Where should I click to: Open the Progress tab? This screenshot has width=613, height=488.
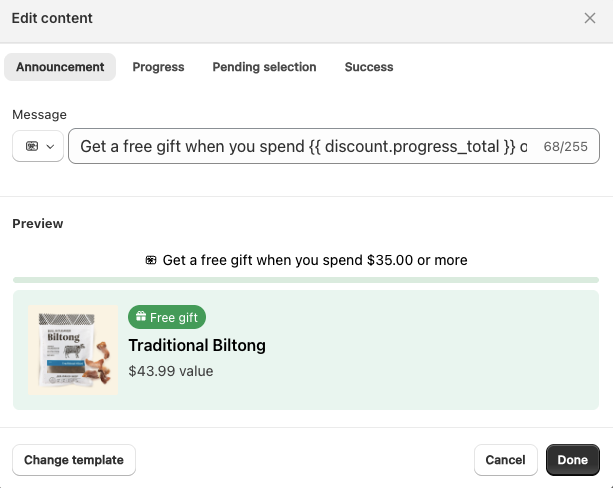158,67
